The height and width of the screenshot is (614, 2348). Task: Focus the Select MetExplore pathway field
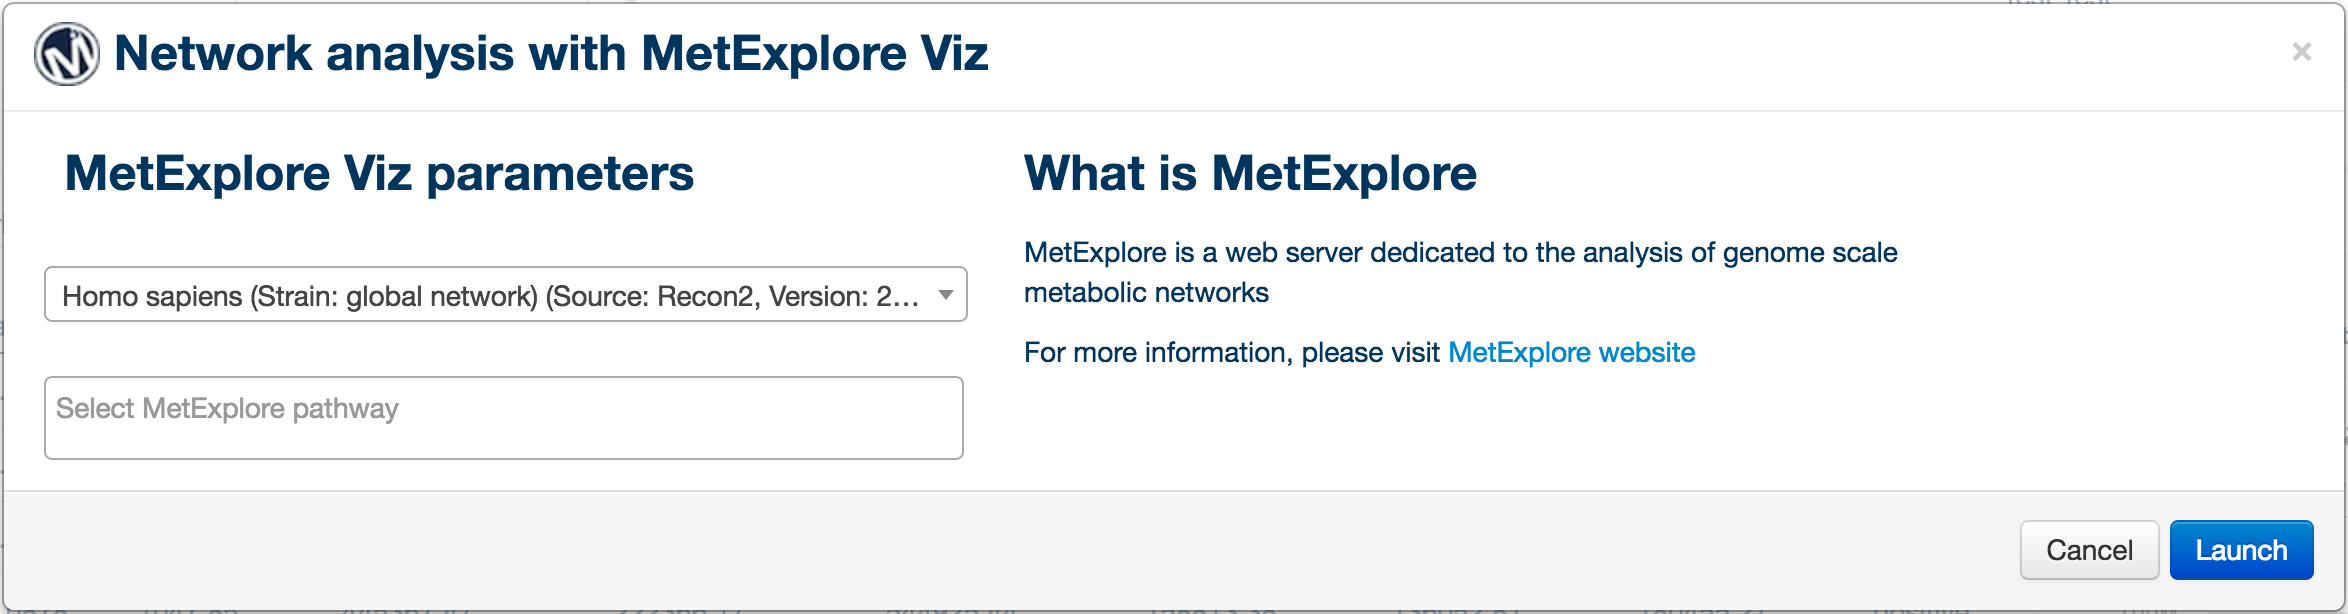click(x=504, y=418)
